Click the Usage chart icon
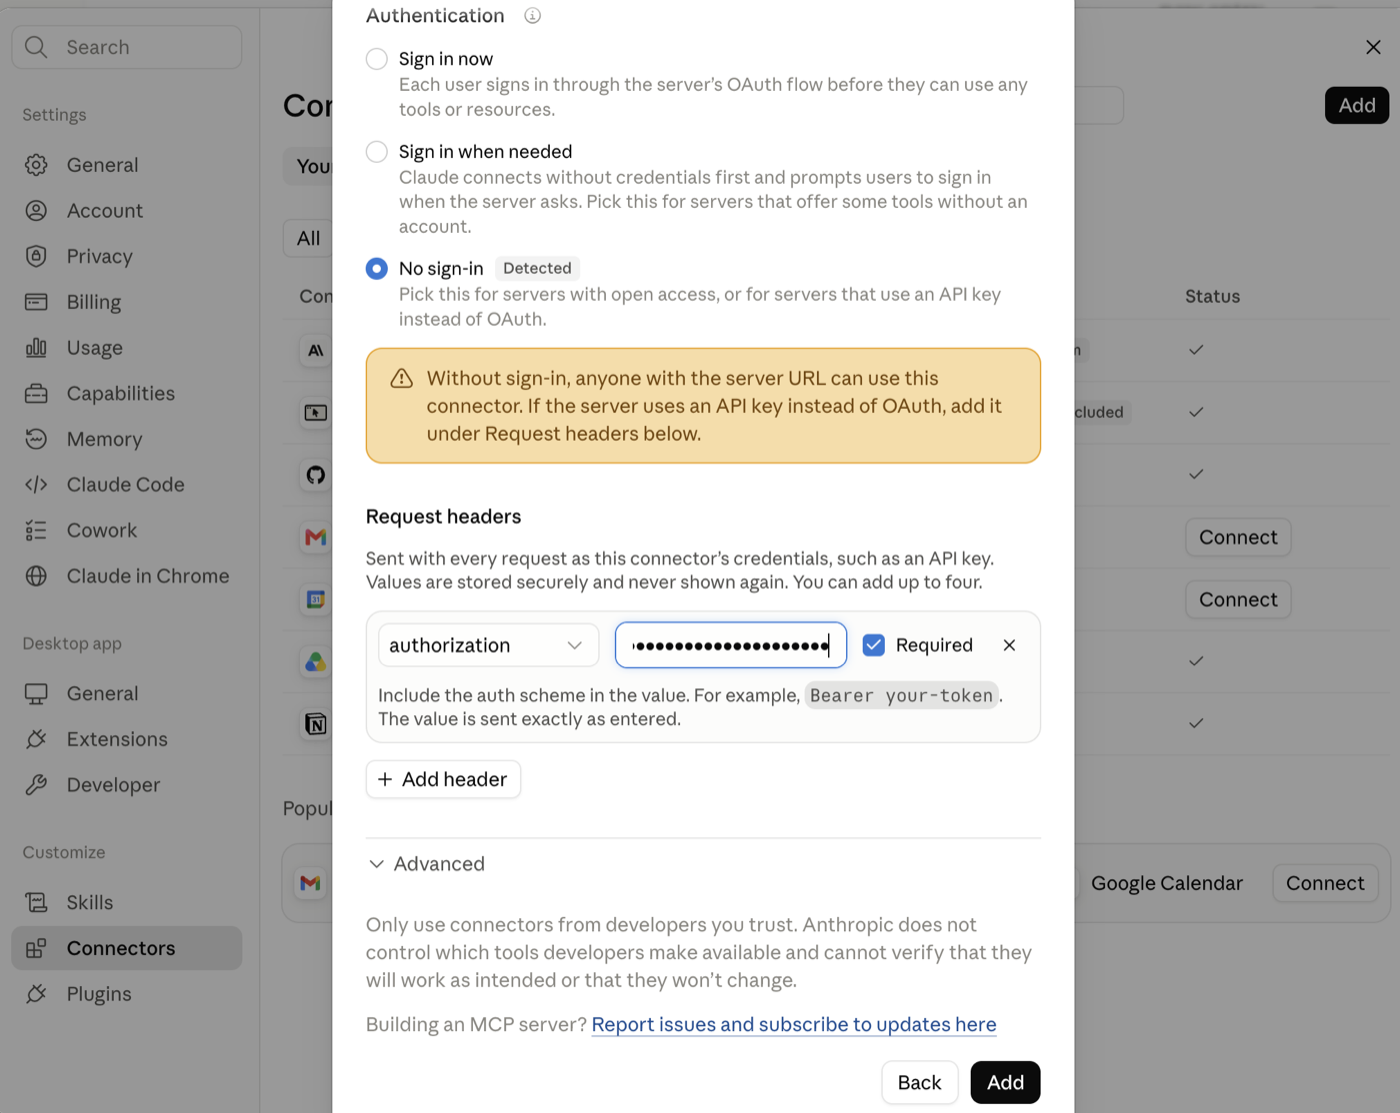 coord(36,348)
